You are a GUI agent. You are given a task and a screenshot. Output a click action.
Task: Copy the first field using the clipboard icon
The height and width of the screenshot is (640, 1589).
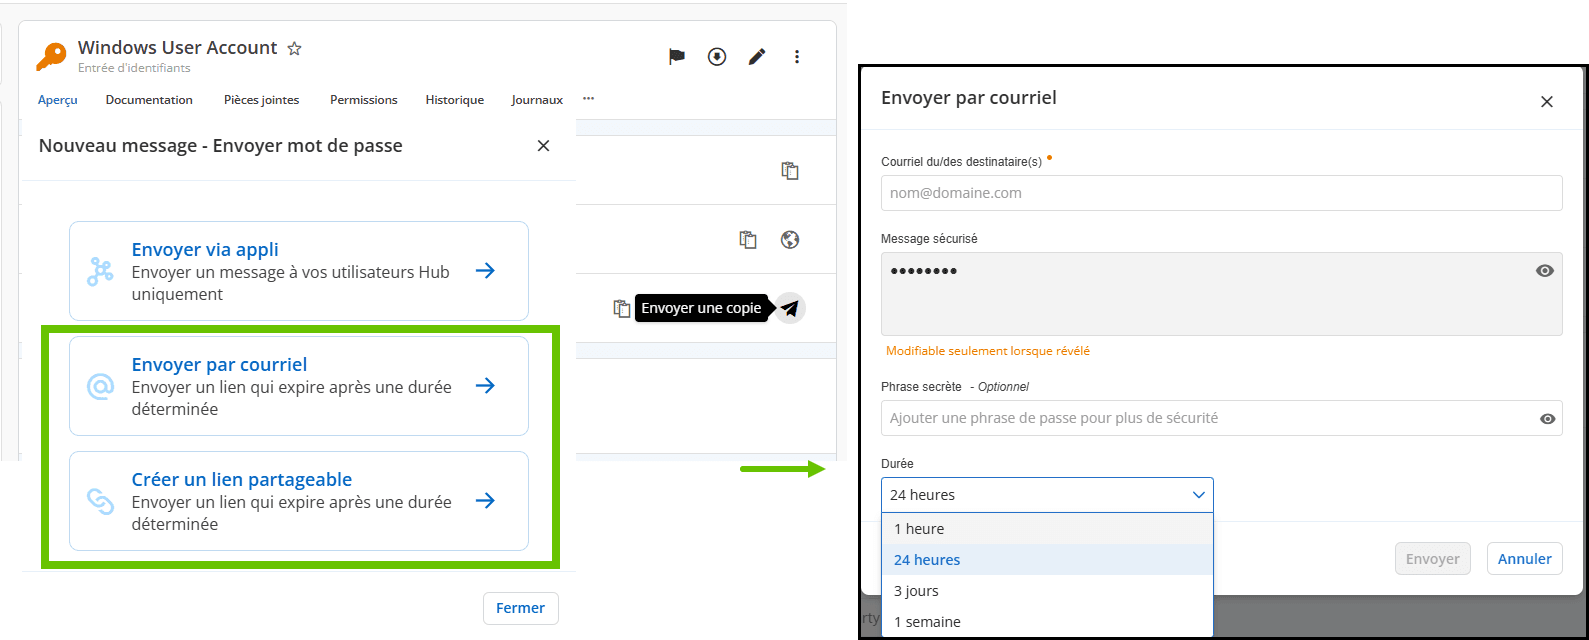(x=790, y=171)
